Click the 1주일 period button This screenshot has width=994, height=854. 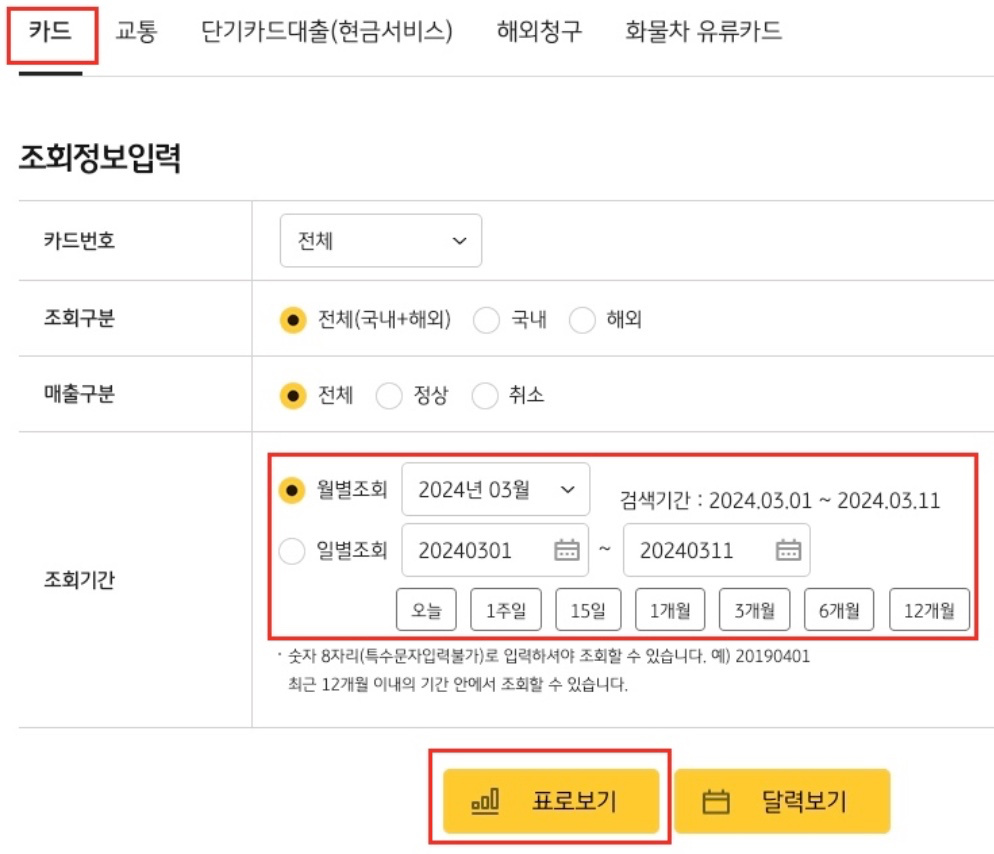[x=506, y=609]
